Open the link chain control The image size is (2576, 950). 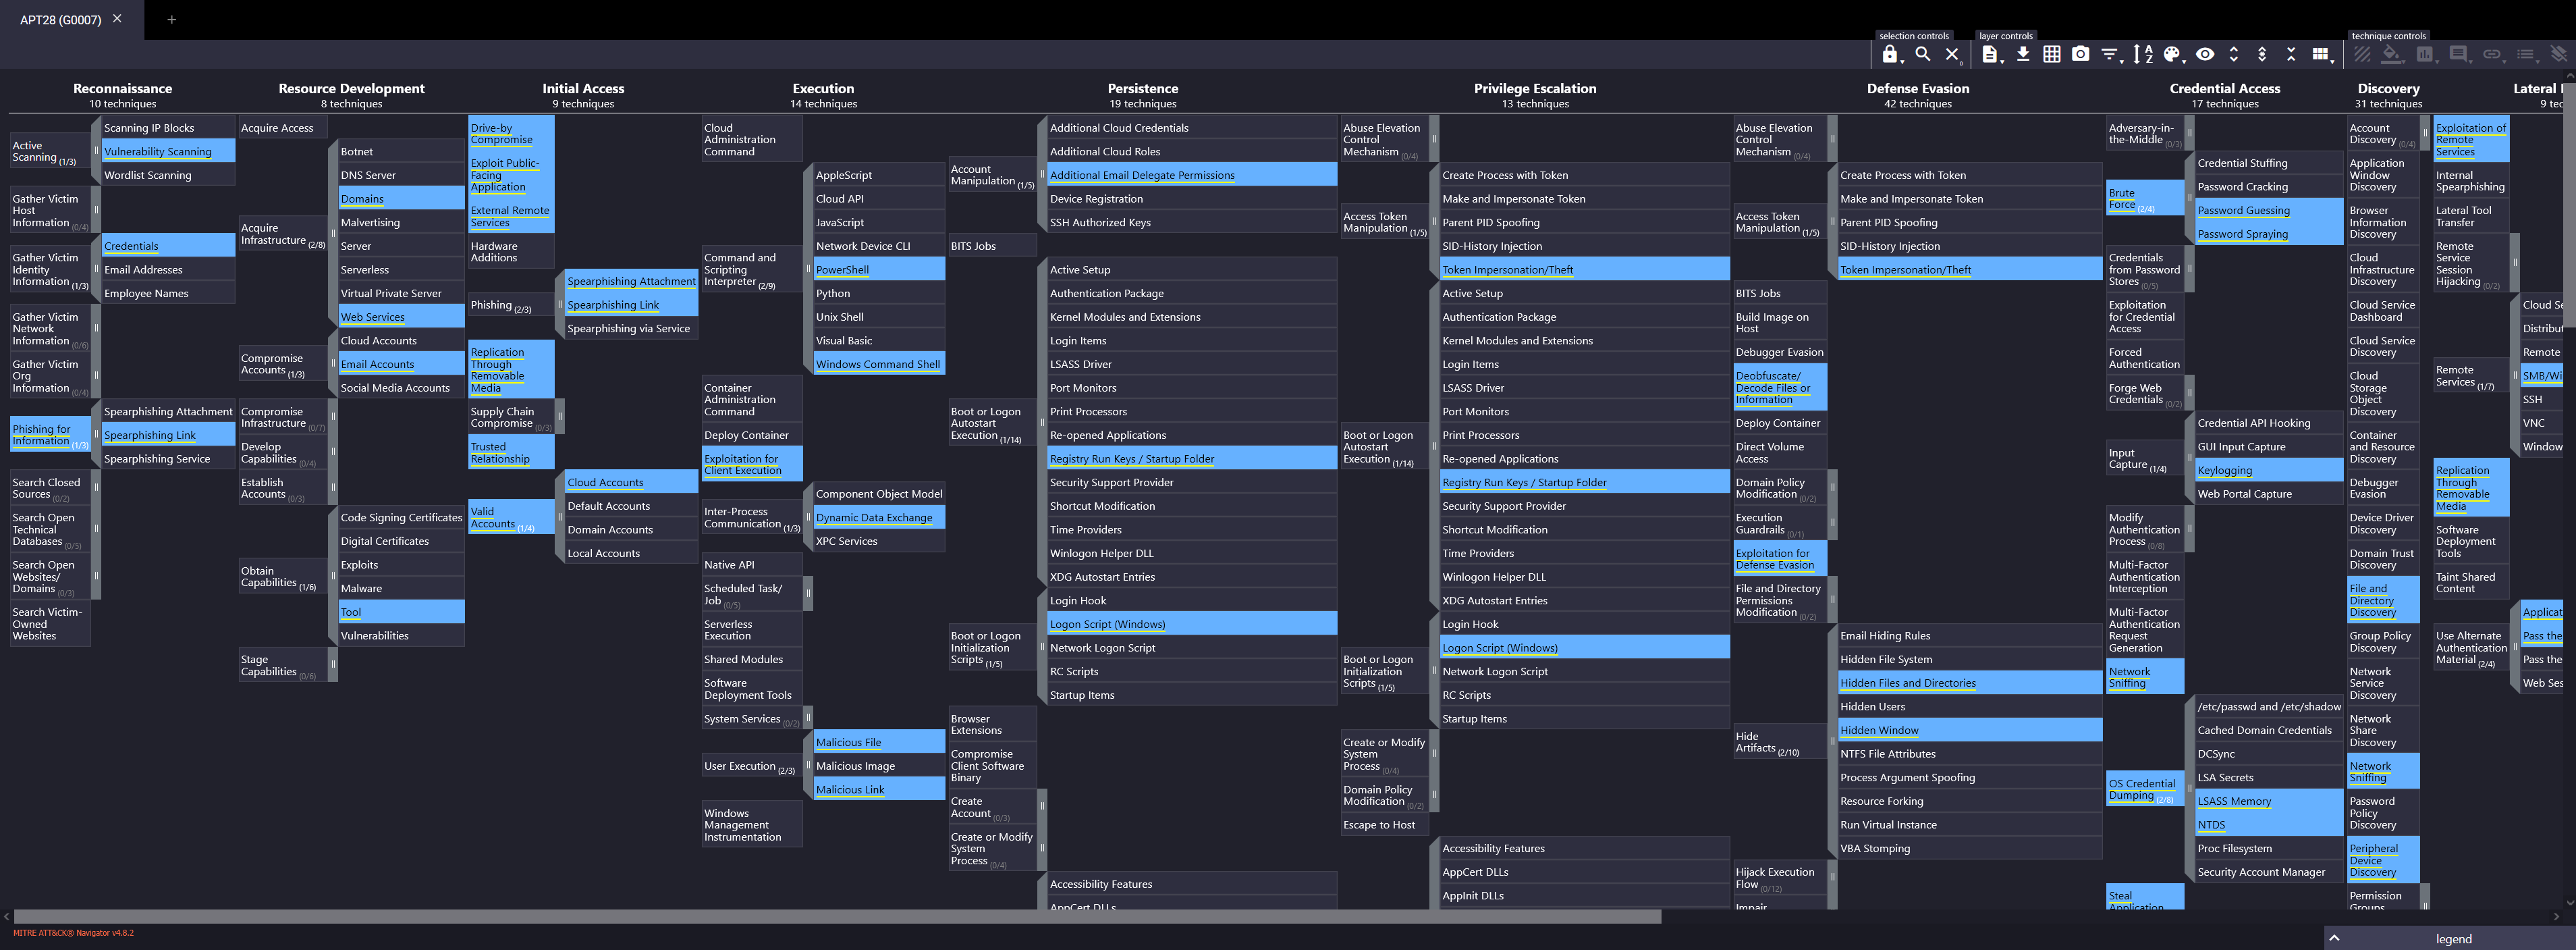click(2492, 54)
